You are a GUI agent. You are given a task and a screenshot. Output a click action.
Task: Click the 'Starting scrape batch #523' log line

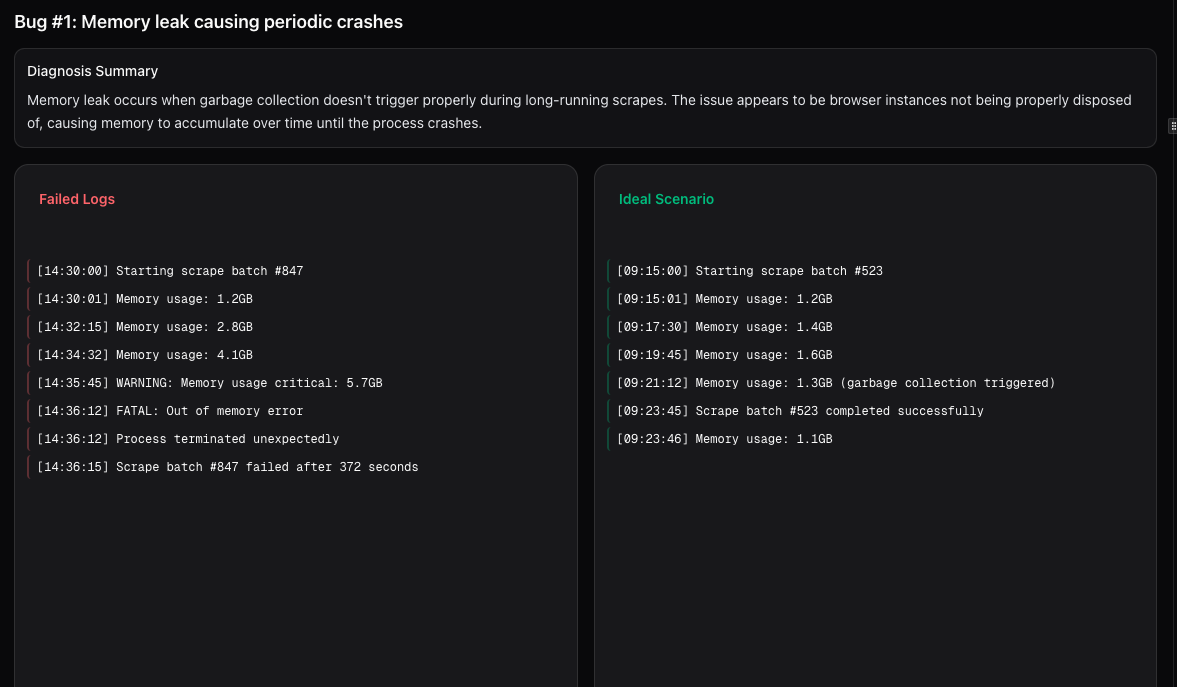coord(750,271)
